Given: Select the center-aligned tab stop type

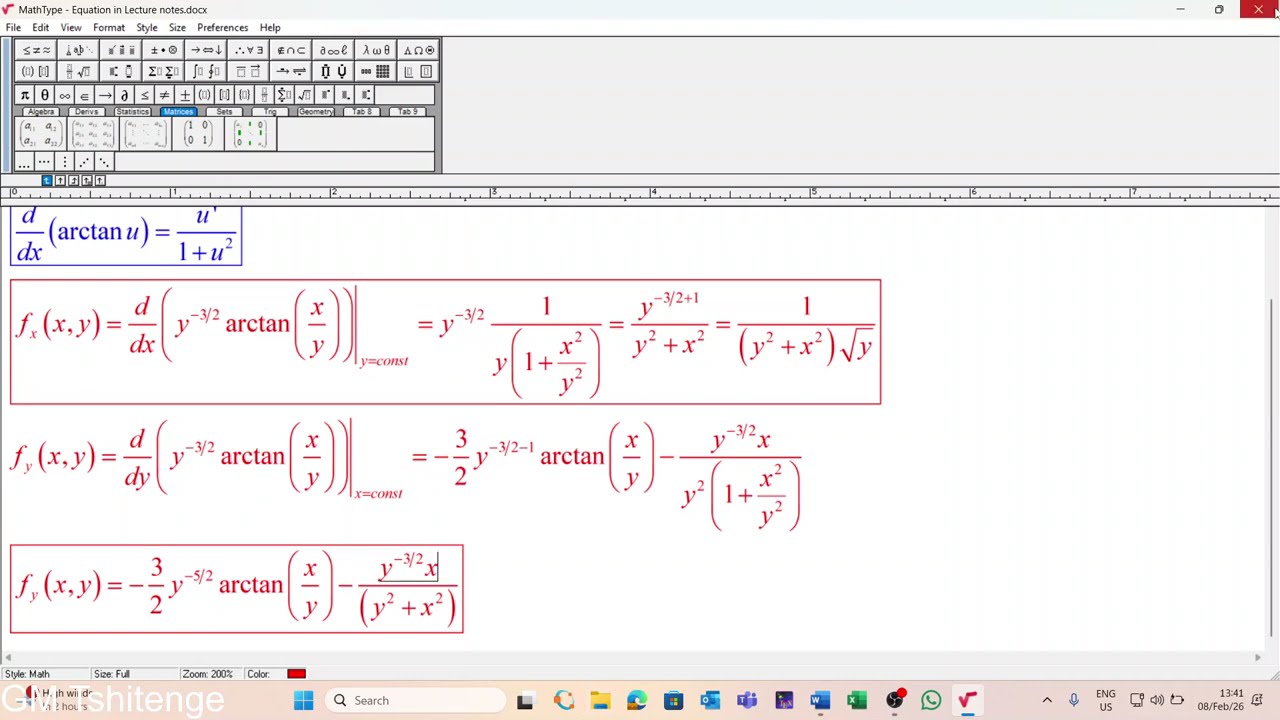Looking at the screenshot, I should [60, 180].
